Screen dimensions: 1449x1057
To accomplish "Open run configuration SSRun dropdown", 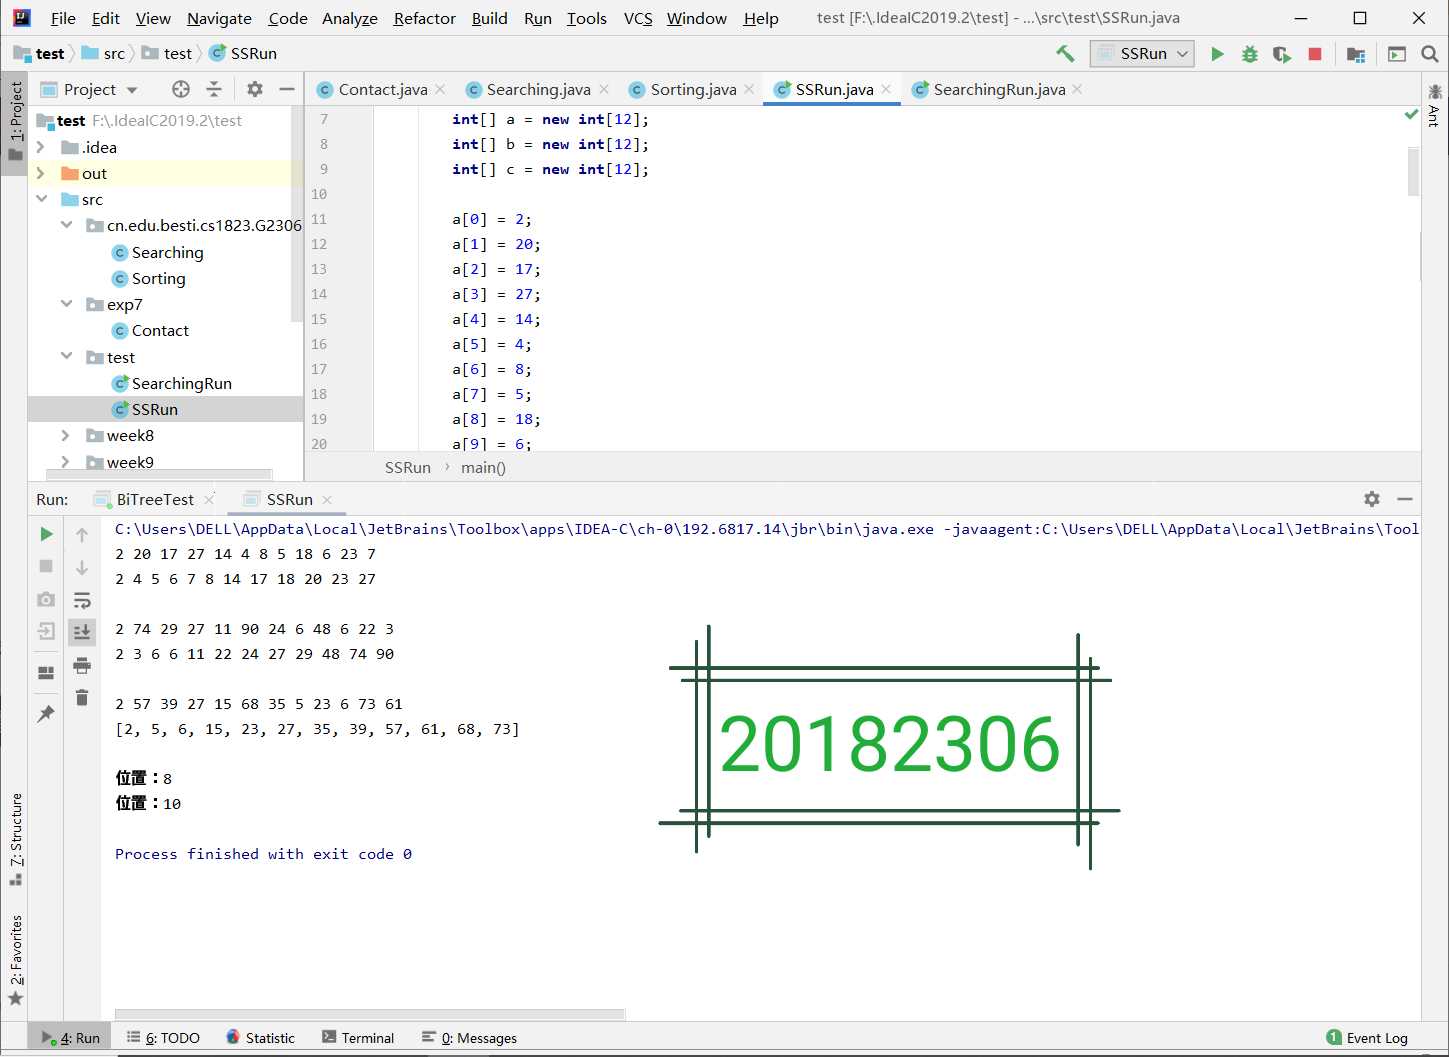I will point(1143,54).
